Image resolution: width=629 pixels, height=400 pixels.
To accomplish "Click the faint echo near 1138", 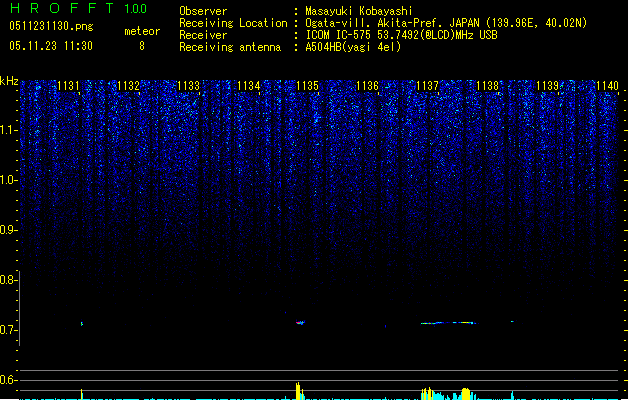I will point(512,321).
